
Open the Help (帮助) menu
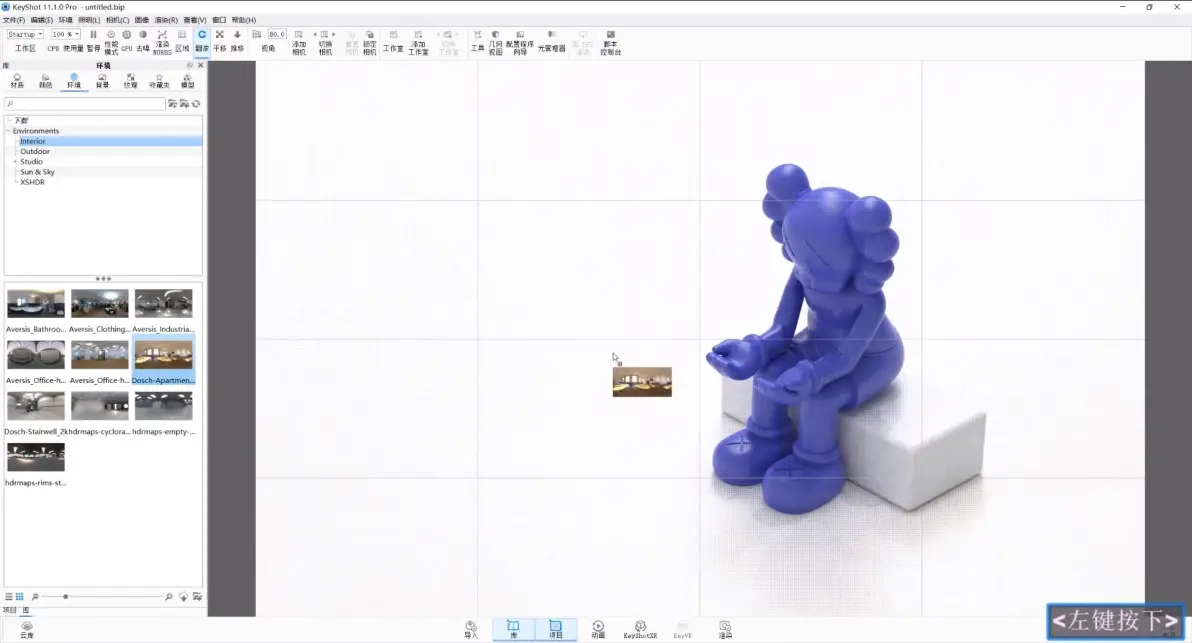click(243, 20)
